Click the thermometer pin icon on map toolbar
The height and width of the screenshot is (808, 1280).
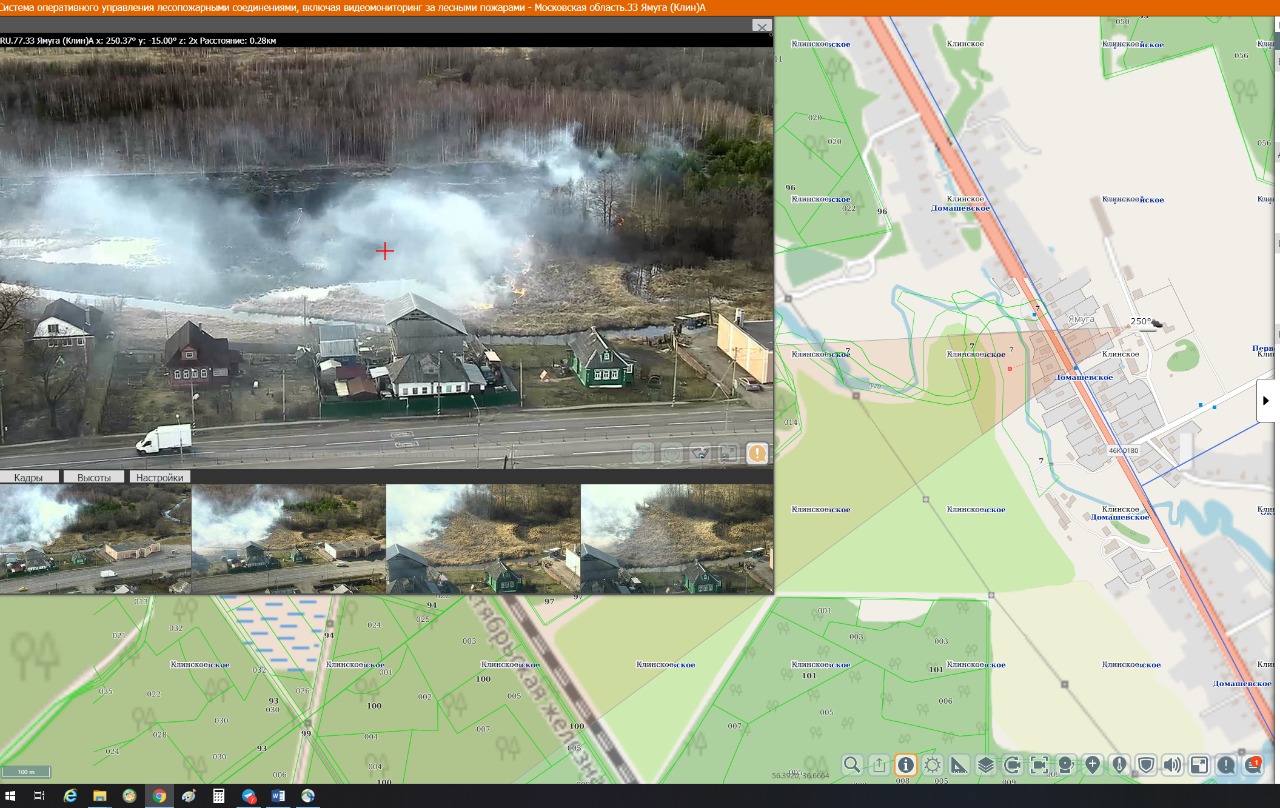click(x=1119, y=765)
